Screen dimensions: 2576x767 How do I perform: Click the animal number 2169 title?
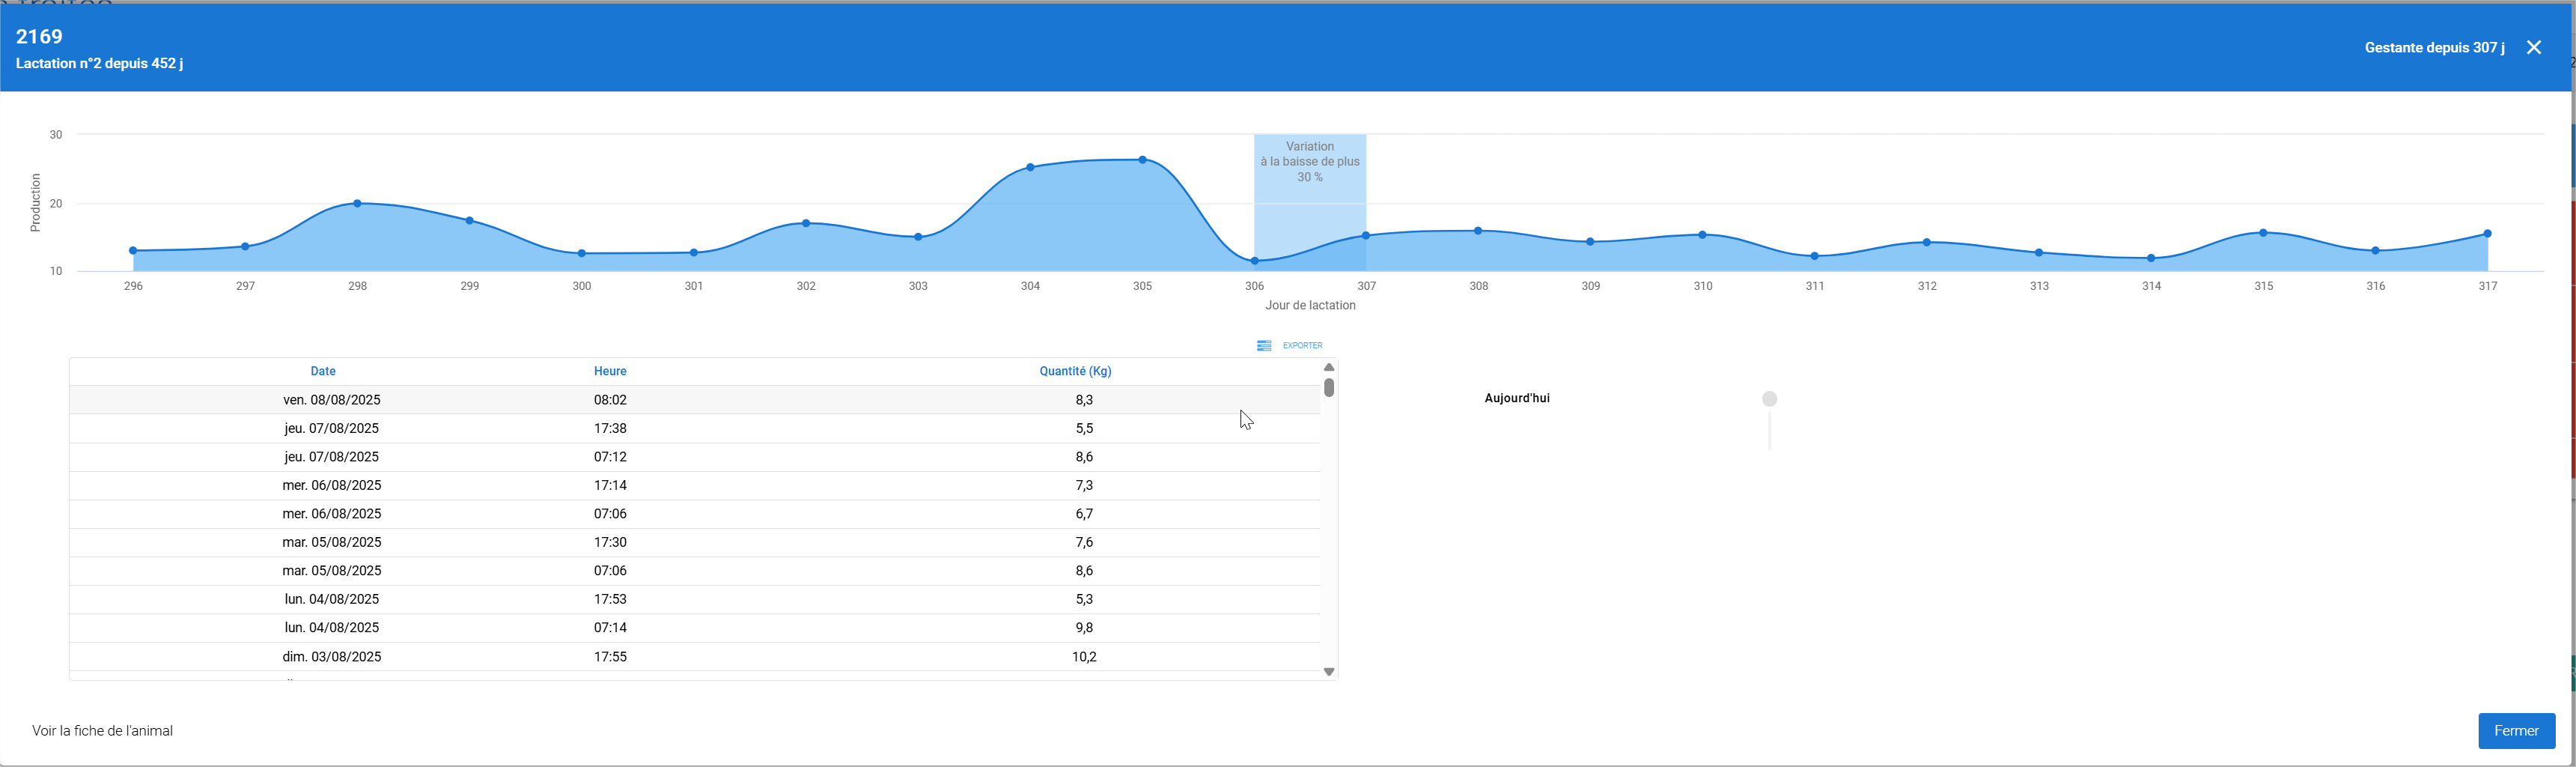click(x=39, y=36)
